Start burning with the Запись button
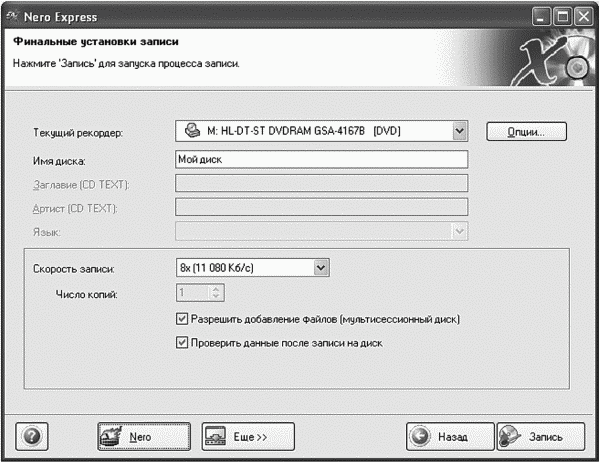This screenshot has width=600, height=462. coord(541,436)
